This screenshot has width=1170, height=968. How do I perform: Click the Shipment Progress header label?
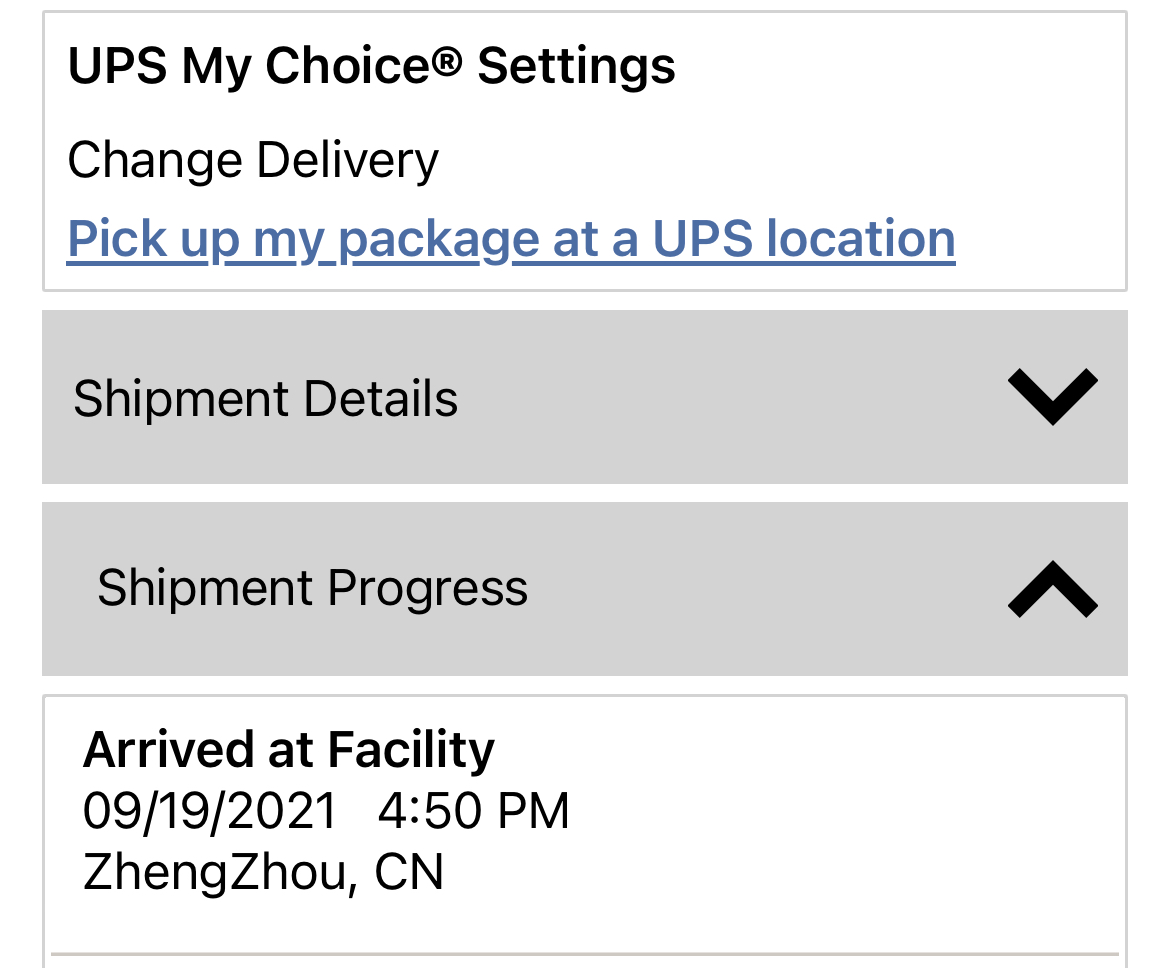click(312, 588)
